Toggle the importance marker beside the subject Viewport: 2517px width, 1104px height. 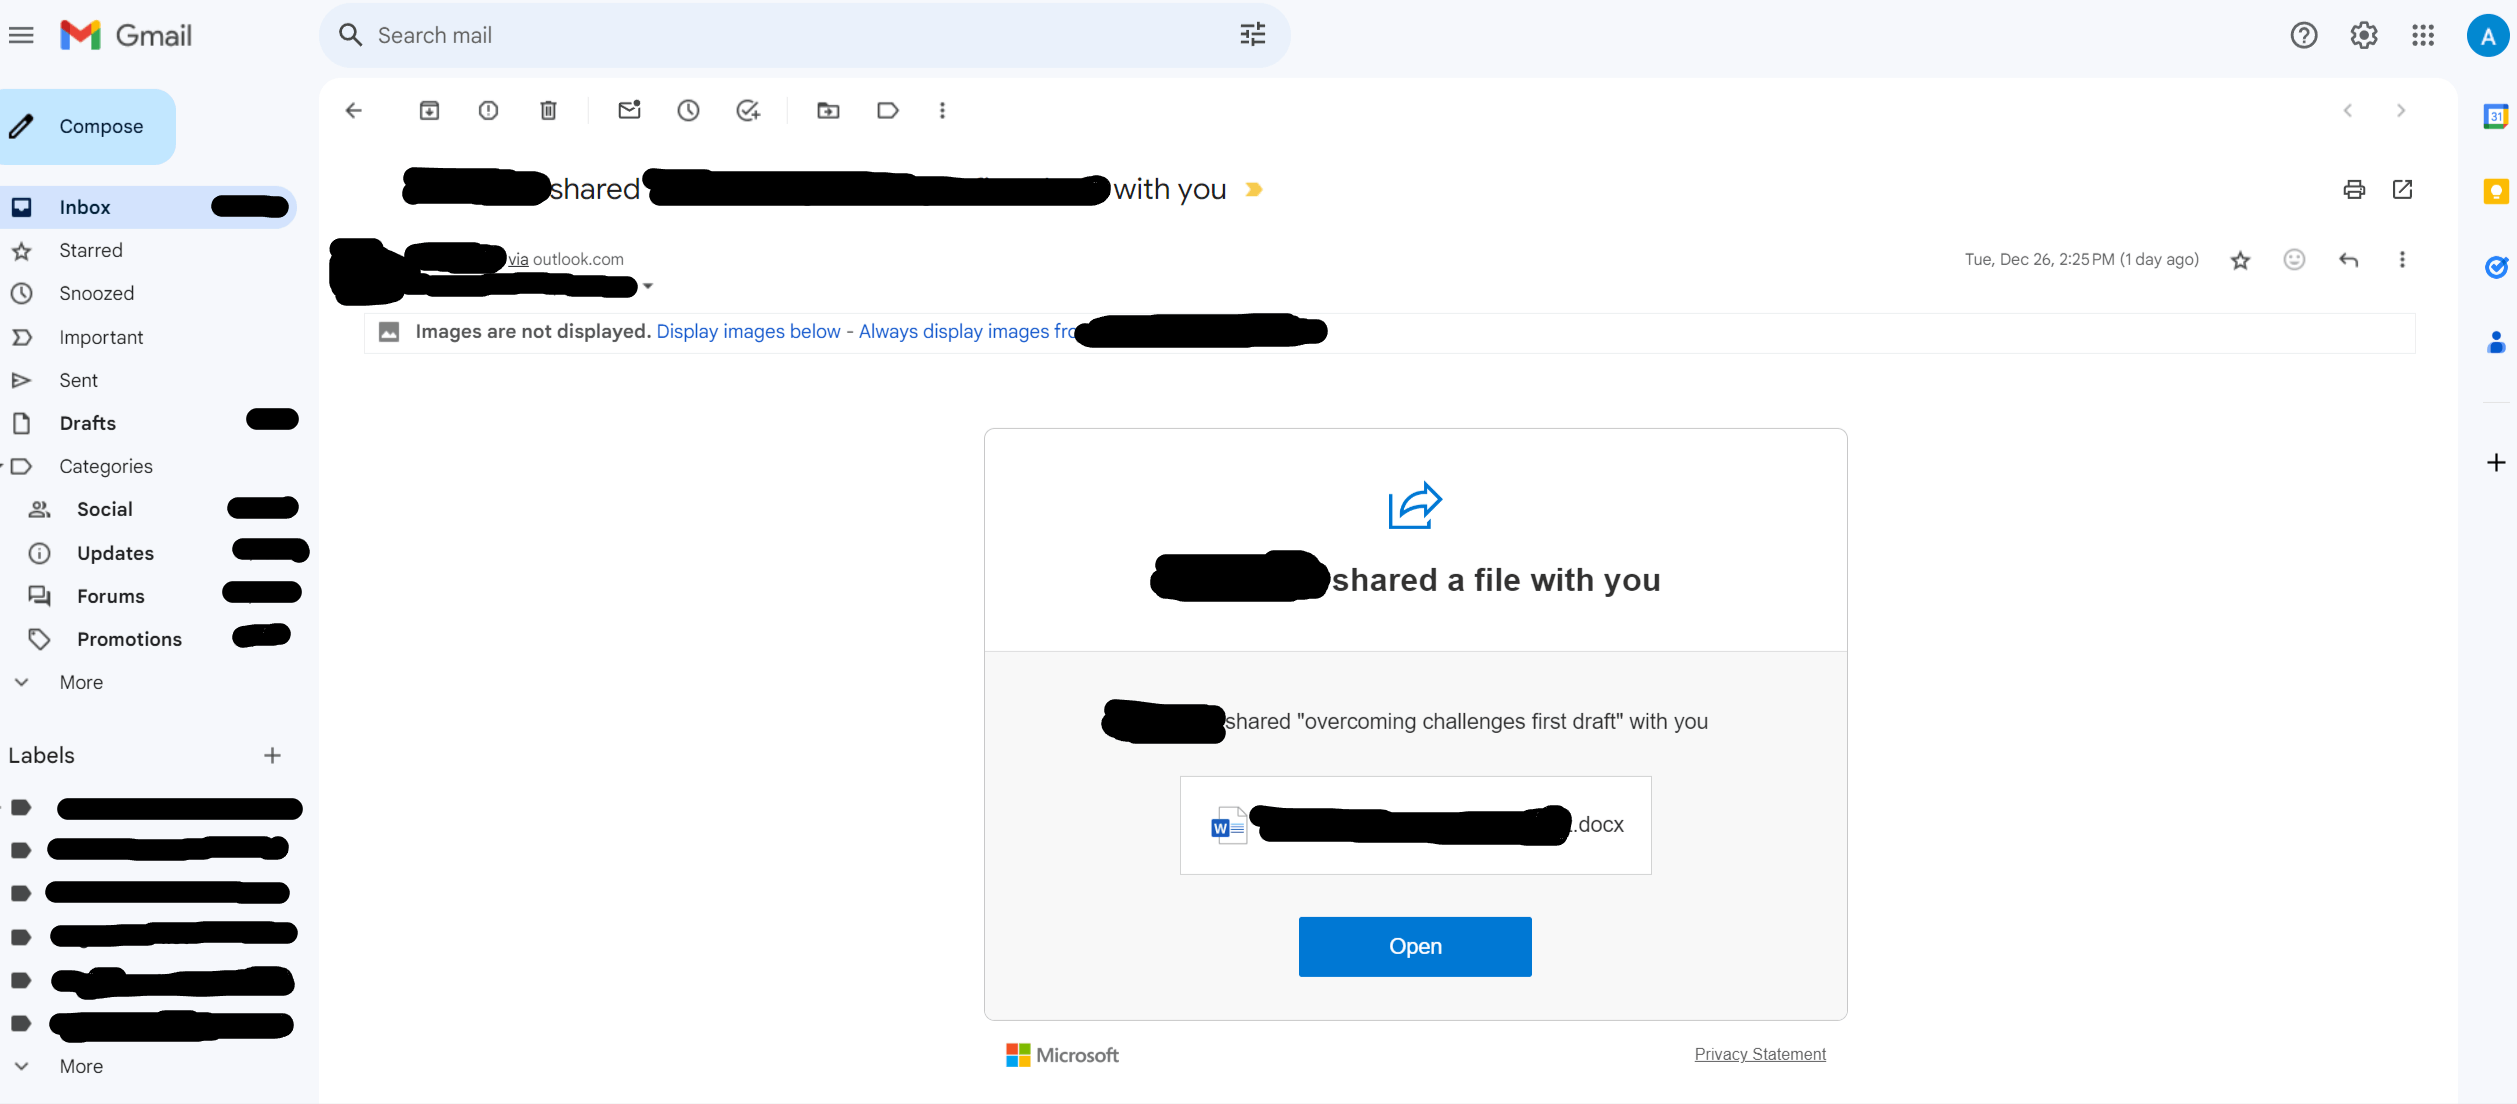click(x=1254, y=189)
